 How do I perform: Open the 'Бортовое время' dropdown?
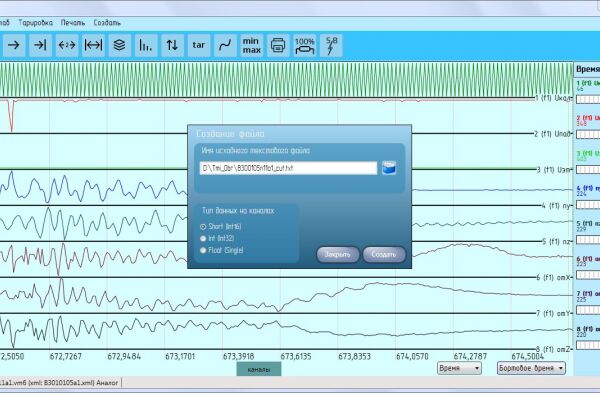tap(531, 368)
